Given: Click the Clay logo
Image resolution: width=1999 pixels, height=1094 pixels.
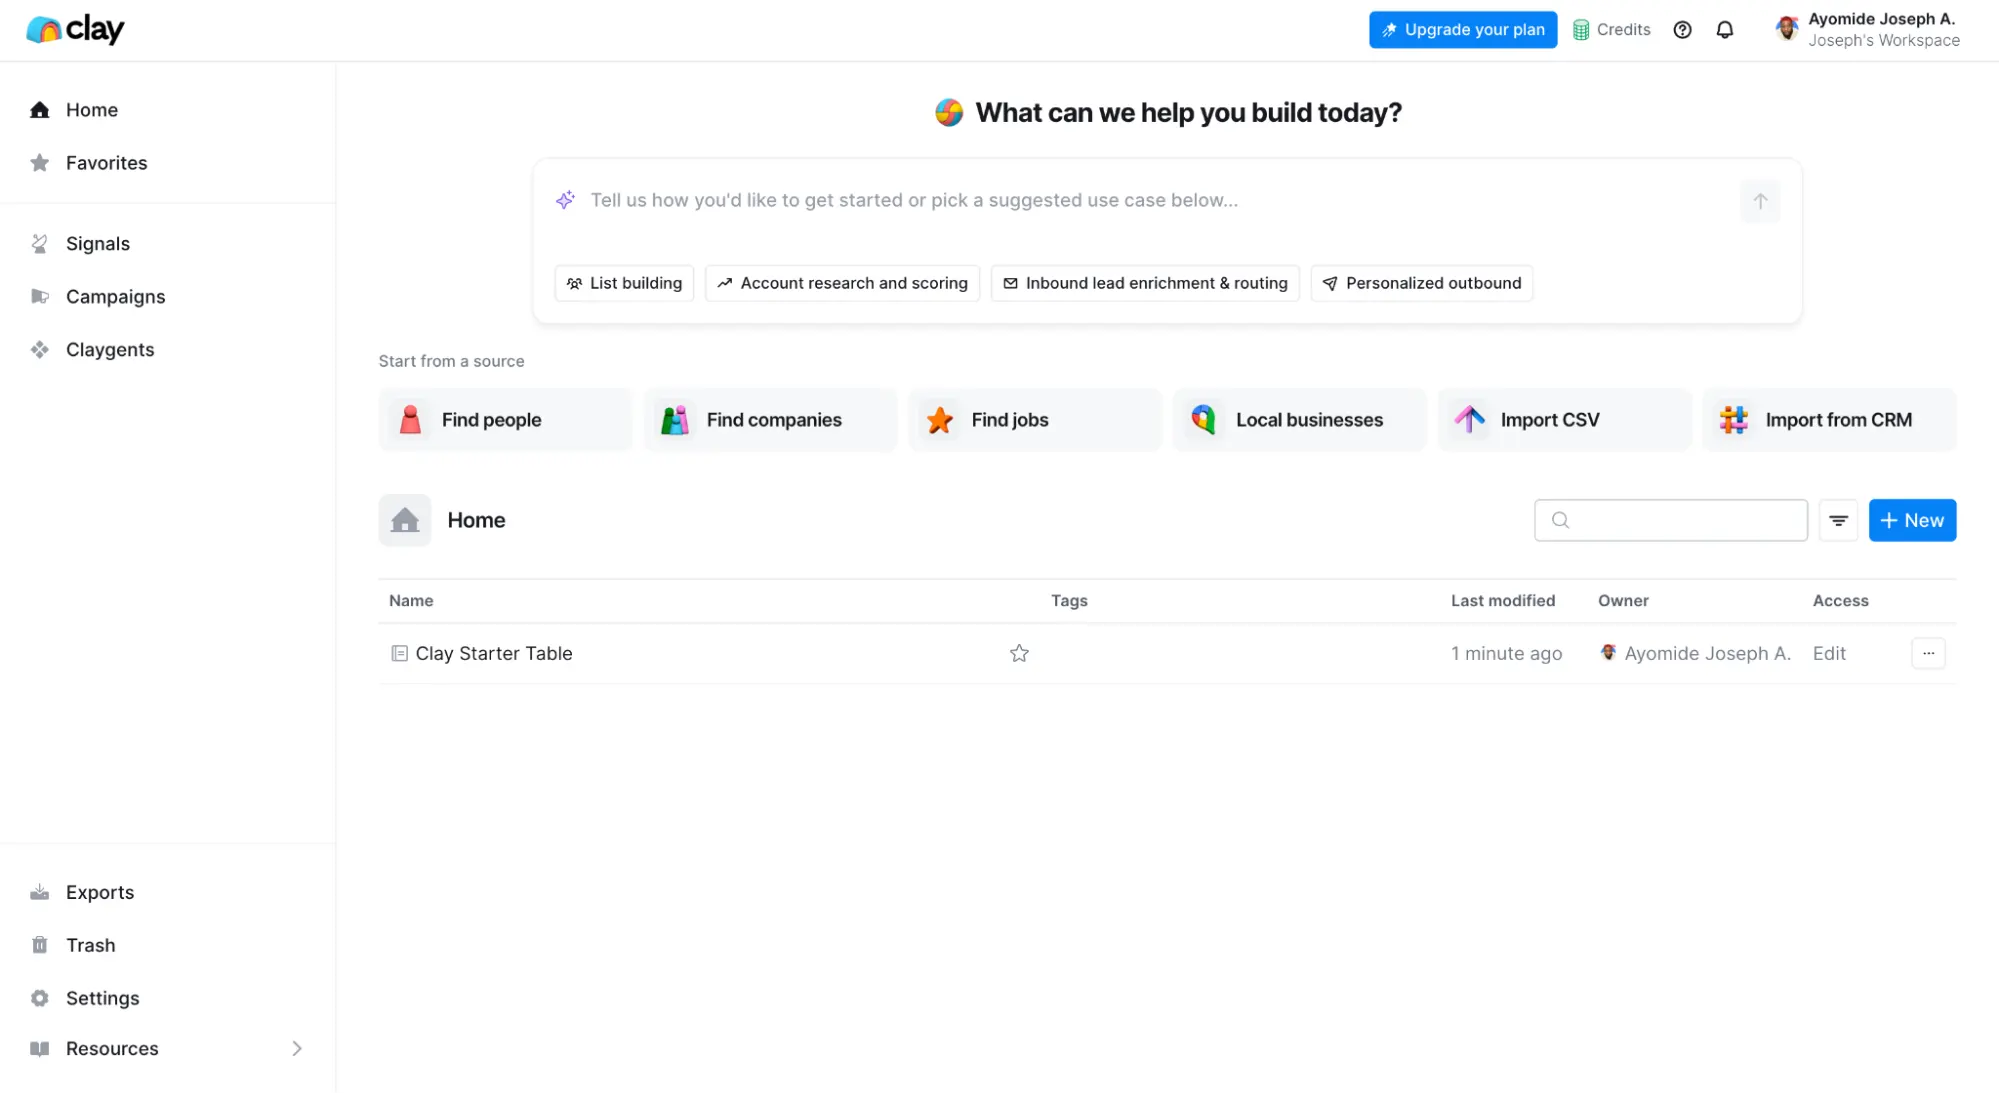Looking at the screenshot, I should click(x=75, y=30).
